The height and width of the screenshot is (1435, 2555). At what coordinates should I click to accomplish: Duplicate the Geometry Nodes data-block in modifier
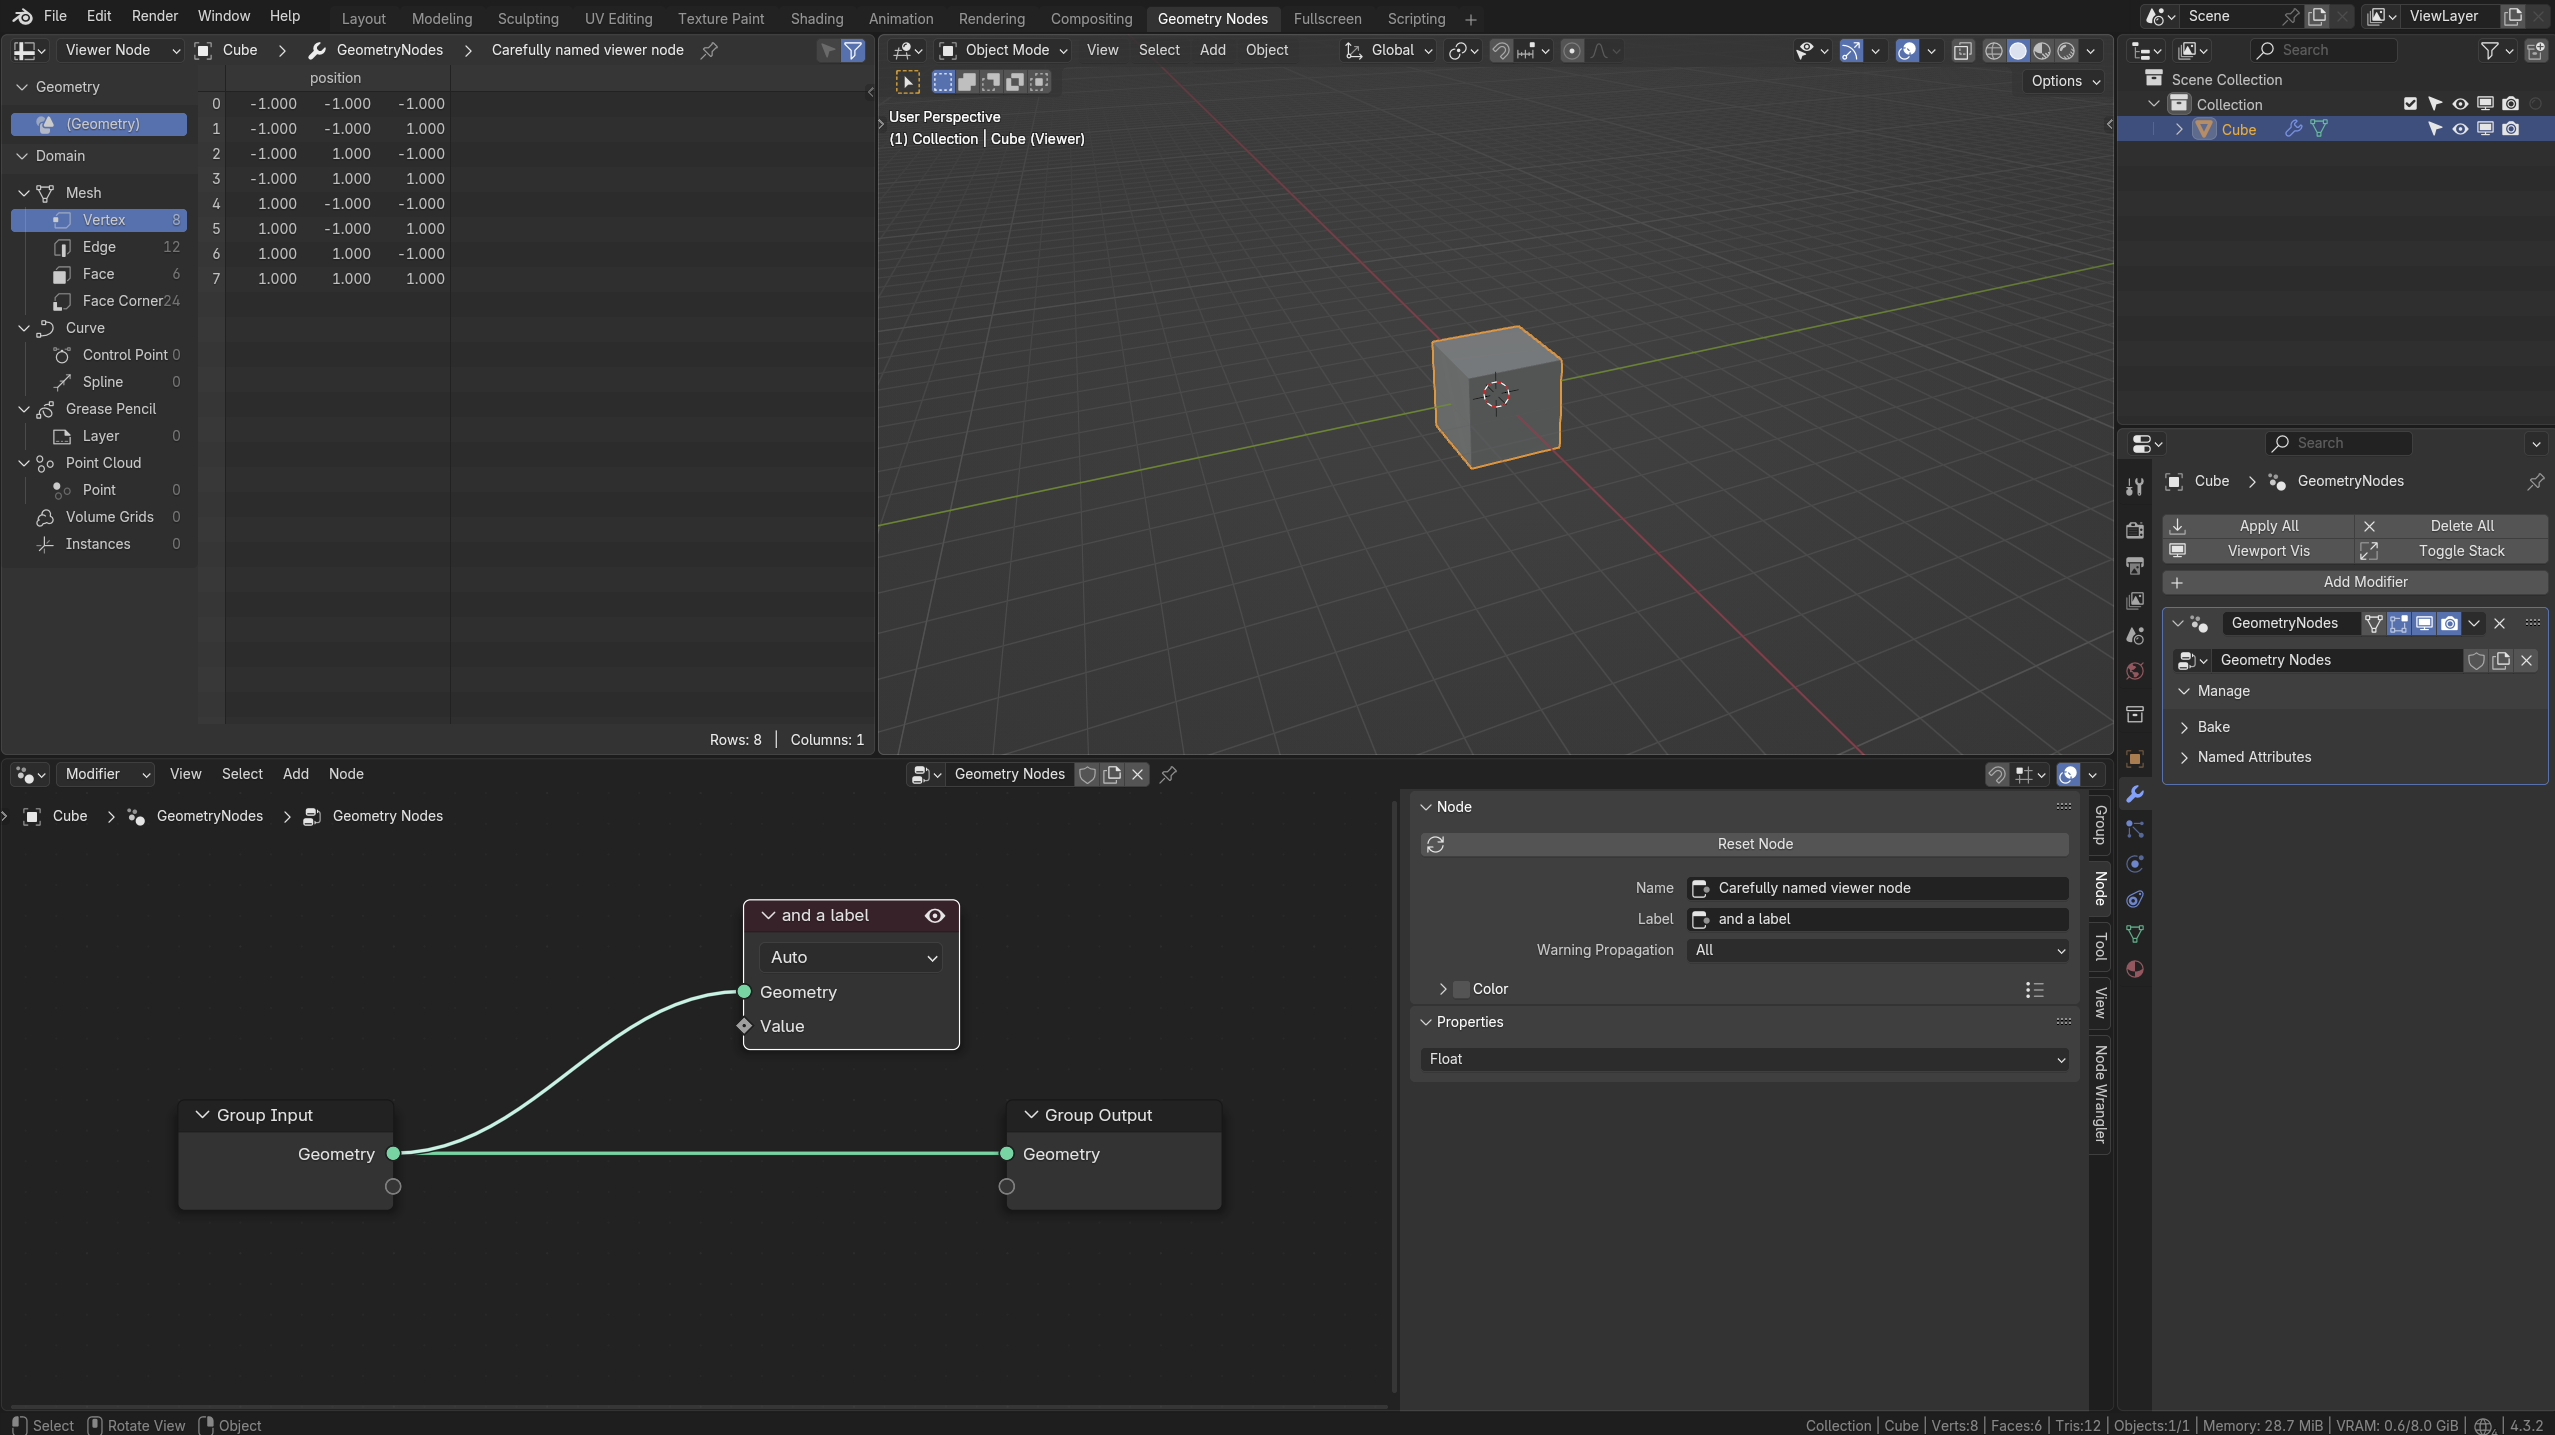pos(2501,660)
